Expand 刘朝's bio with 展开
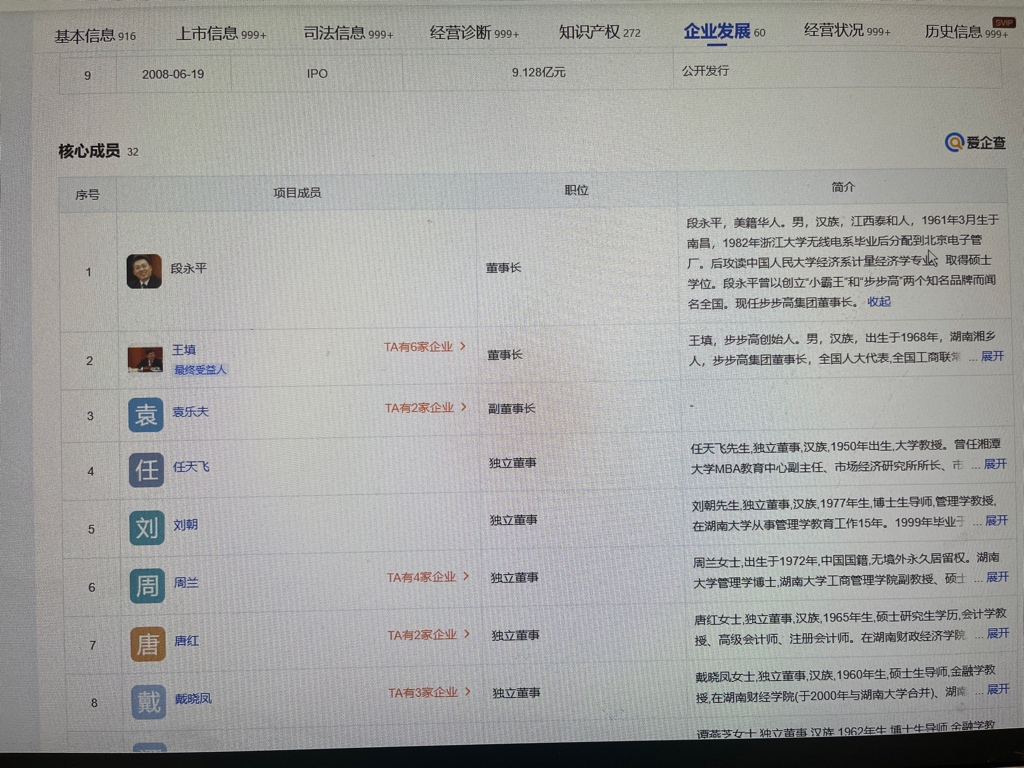 tap(996, 520)
